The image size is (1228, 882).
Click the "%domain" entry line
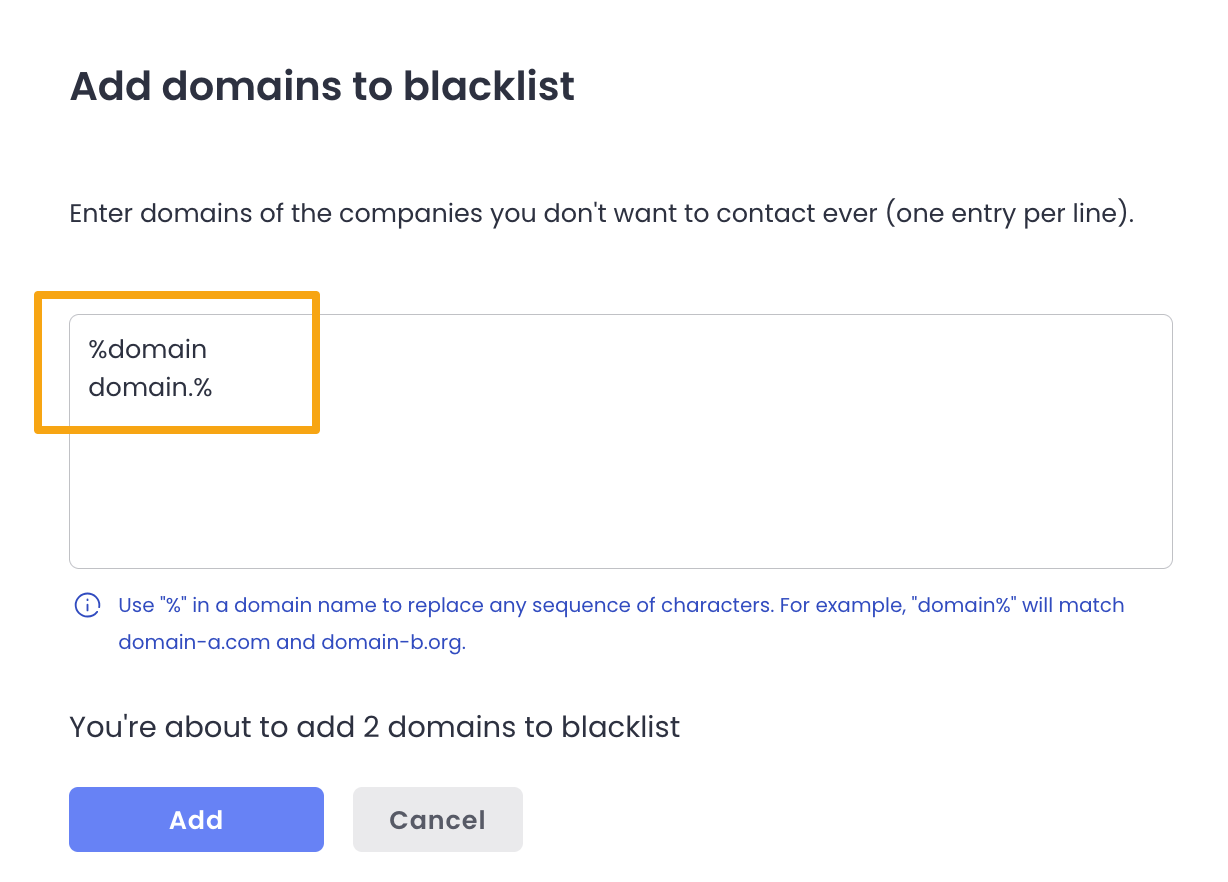pos(148,350)
